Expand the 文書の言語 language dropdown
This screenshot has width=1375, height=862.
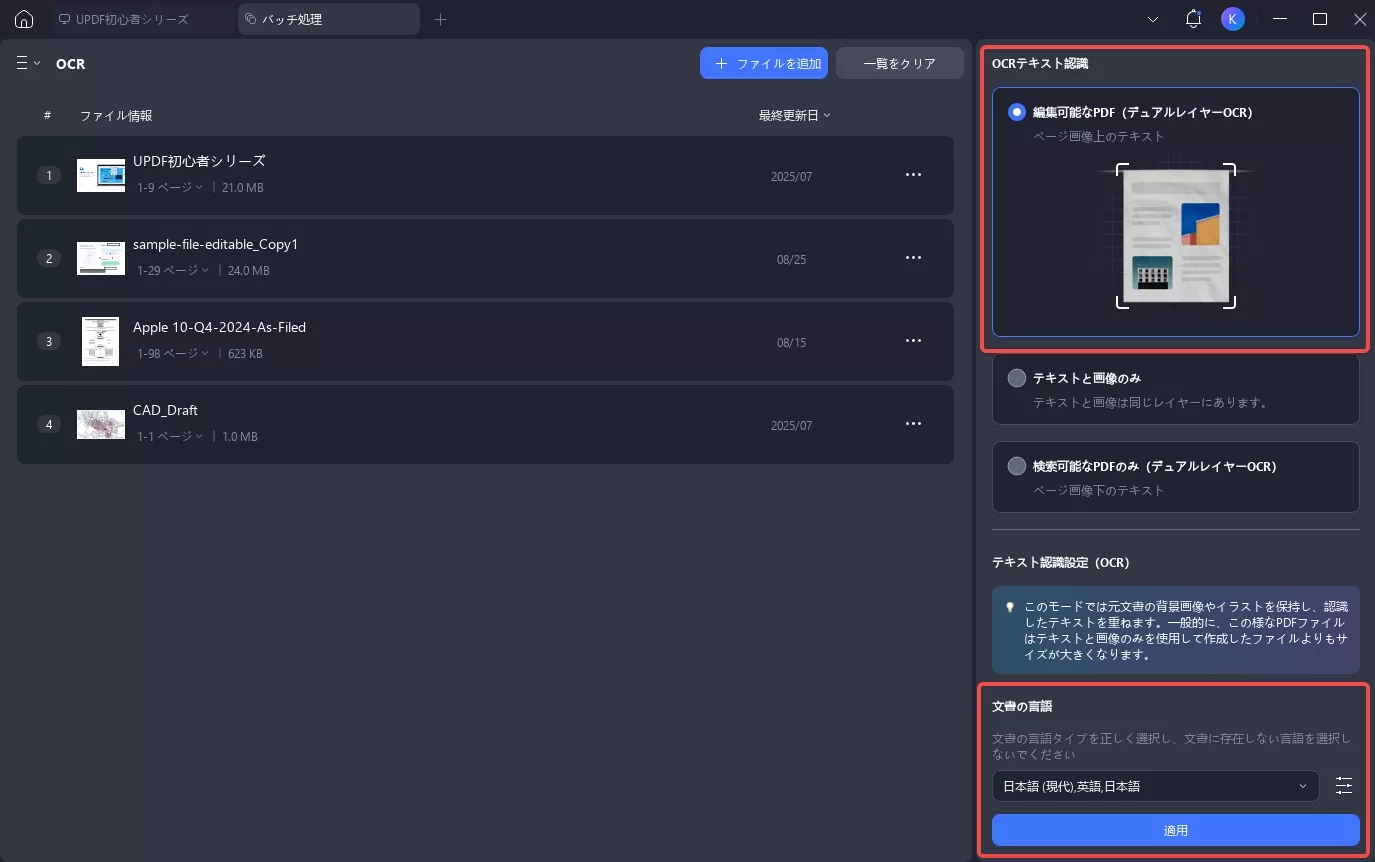tap(1155, 786)
